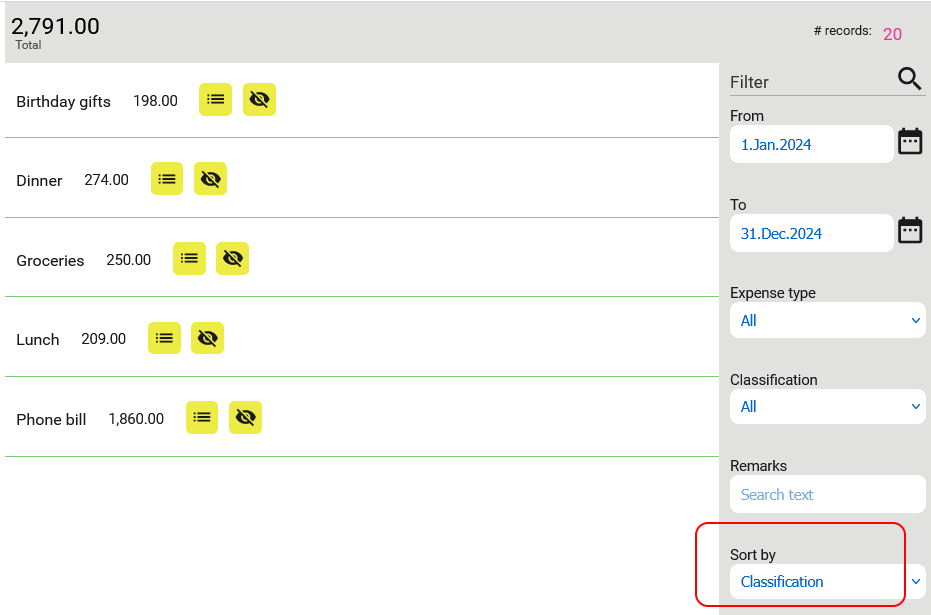Open the details list for Birthday gifts

[215, 99]
